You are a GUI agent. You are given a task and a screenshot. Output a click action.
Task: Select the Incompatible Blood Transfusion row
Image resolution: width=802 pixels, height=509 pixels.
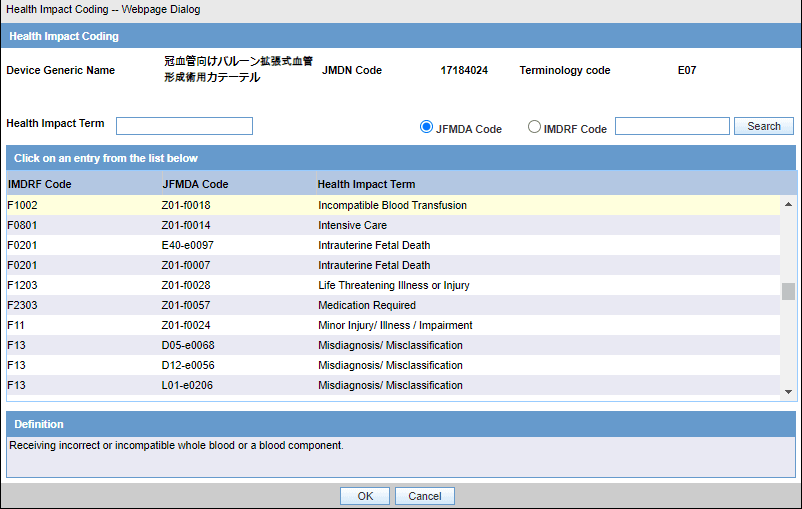[393, 205]
